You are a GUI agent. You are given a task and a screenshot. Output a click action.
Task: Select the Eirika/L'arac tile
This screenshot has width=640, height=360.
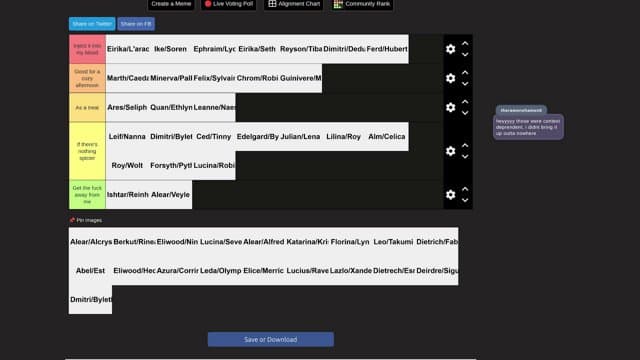tap(127, 49)
